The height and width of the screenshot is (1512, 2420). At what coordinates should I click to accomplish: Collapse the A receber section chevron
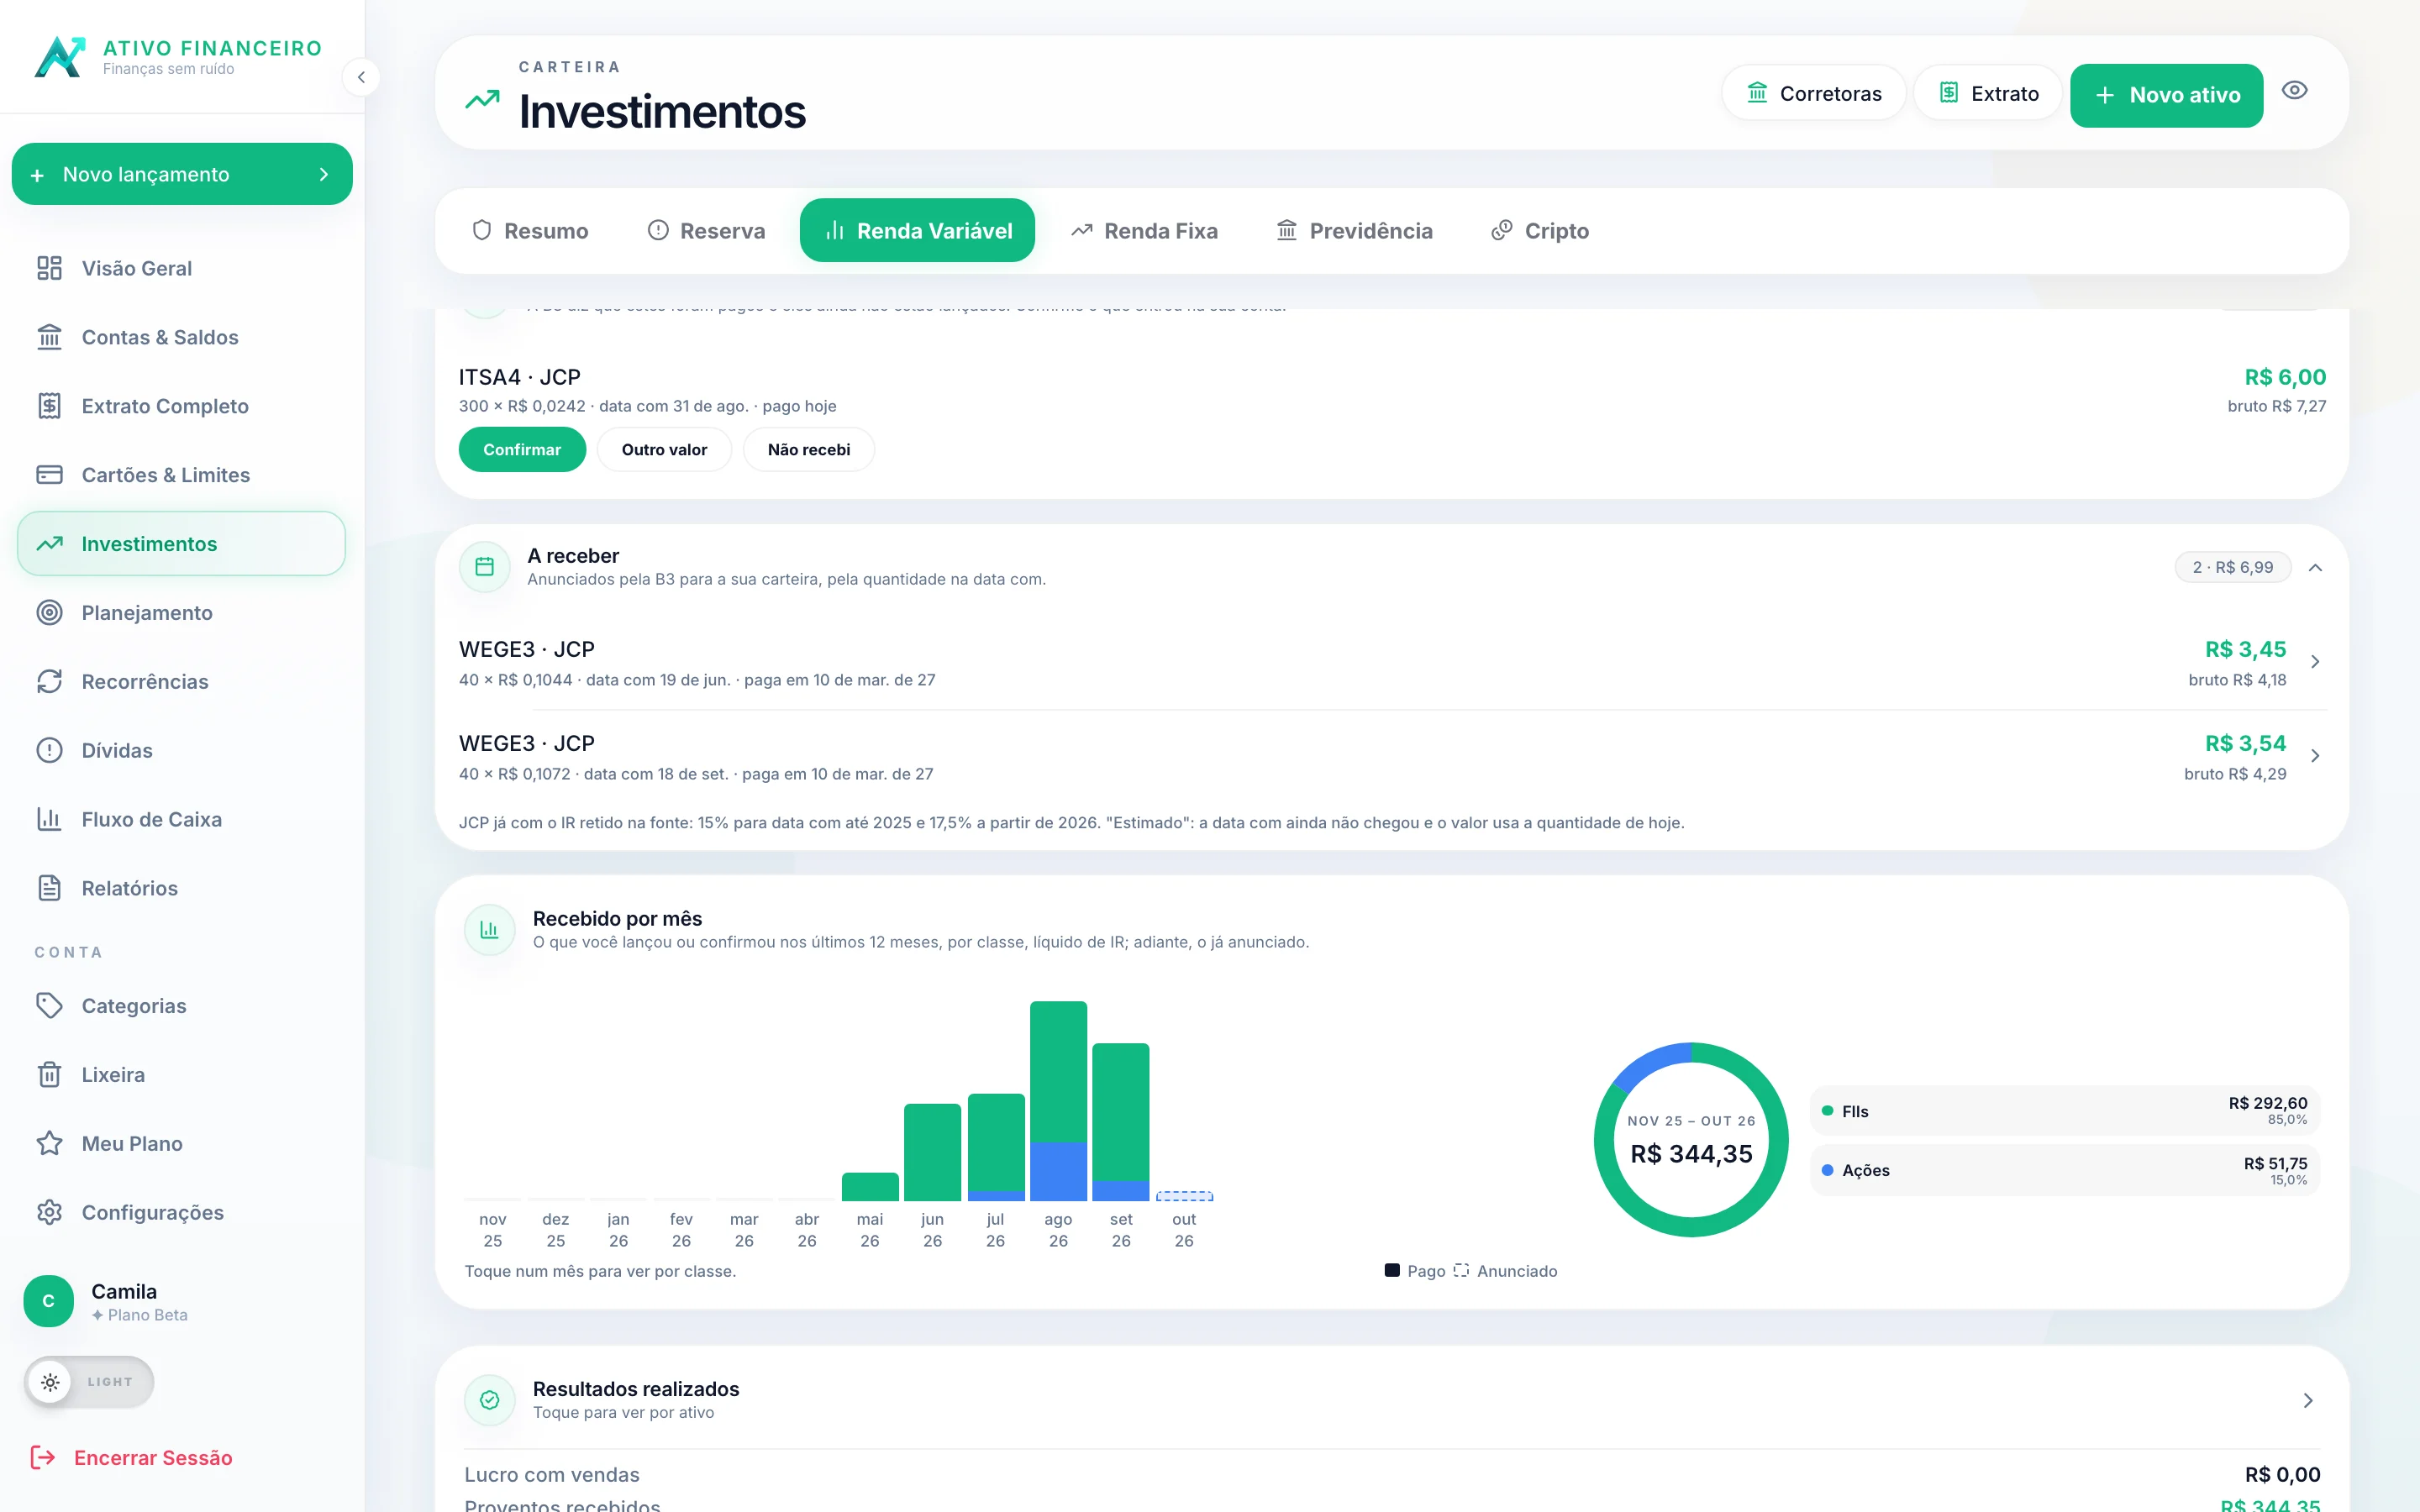2315,568
